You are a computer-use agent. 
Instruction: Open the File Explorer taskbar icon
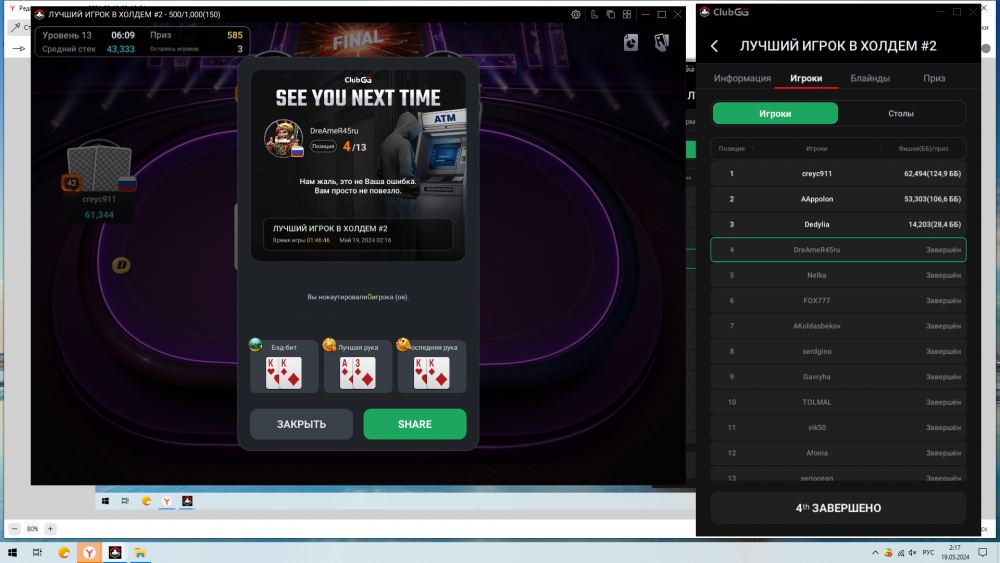point(140,553)
